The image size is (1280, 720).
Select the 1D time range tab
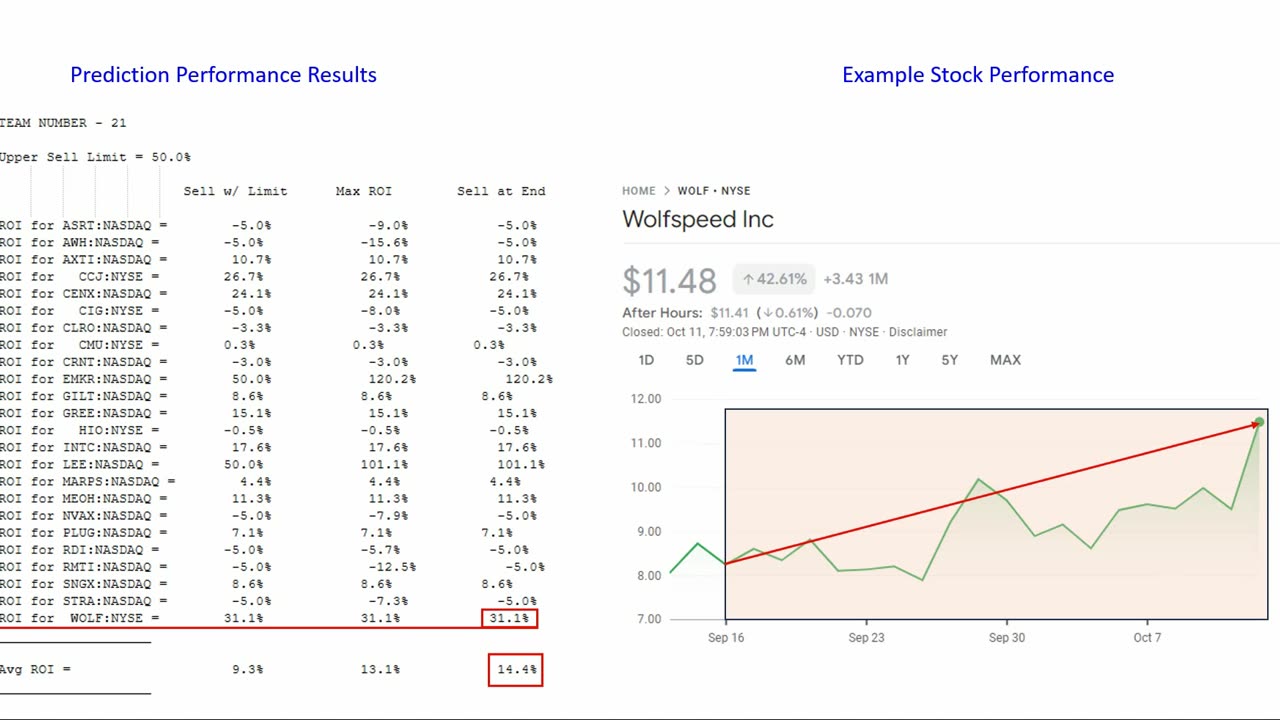[x=646, y=360]
